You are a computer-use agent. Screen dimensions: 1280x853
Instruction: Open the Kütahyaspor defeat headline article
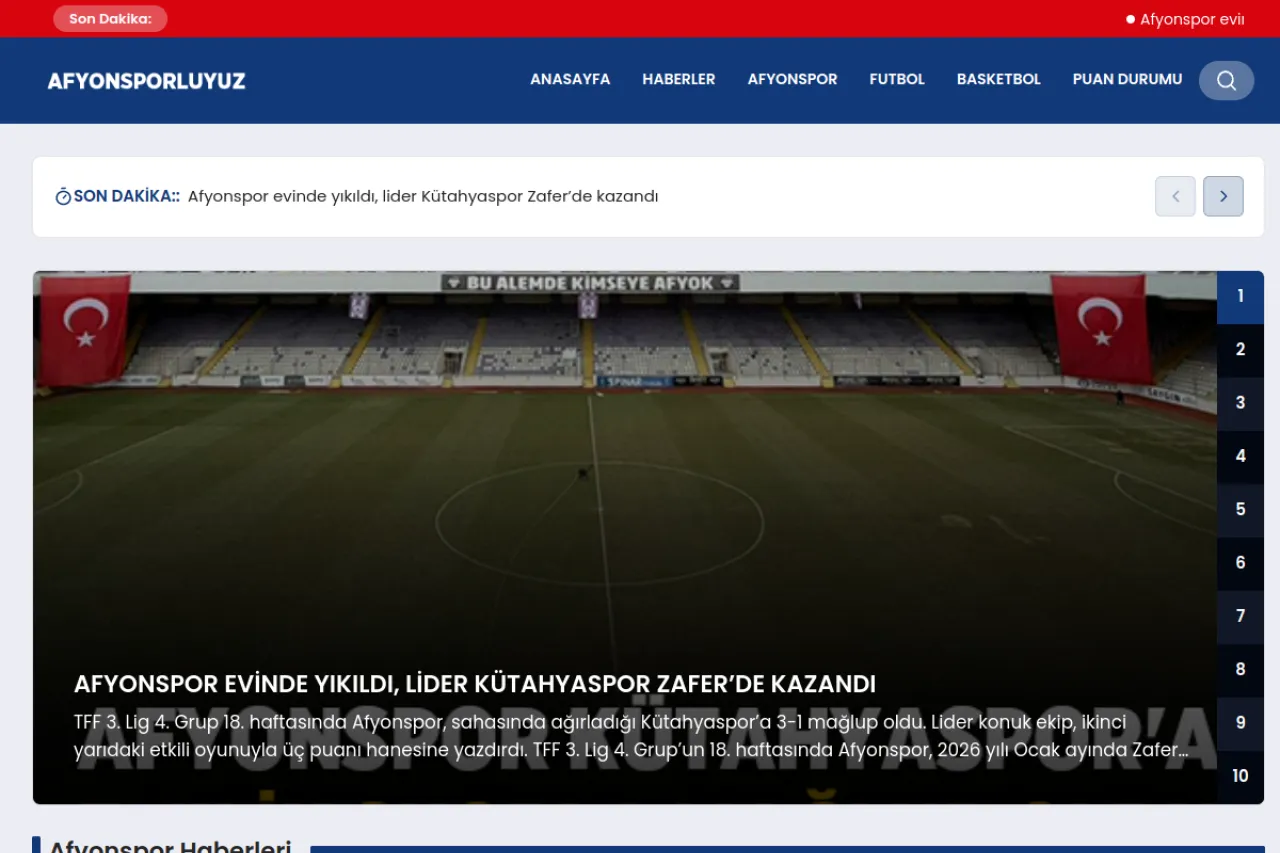(473, 684)
